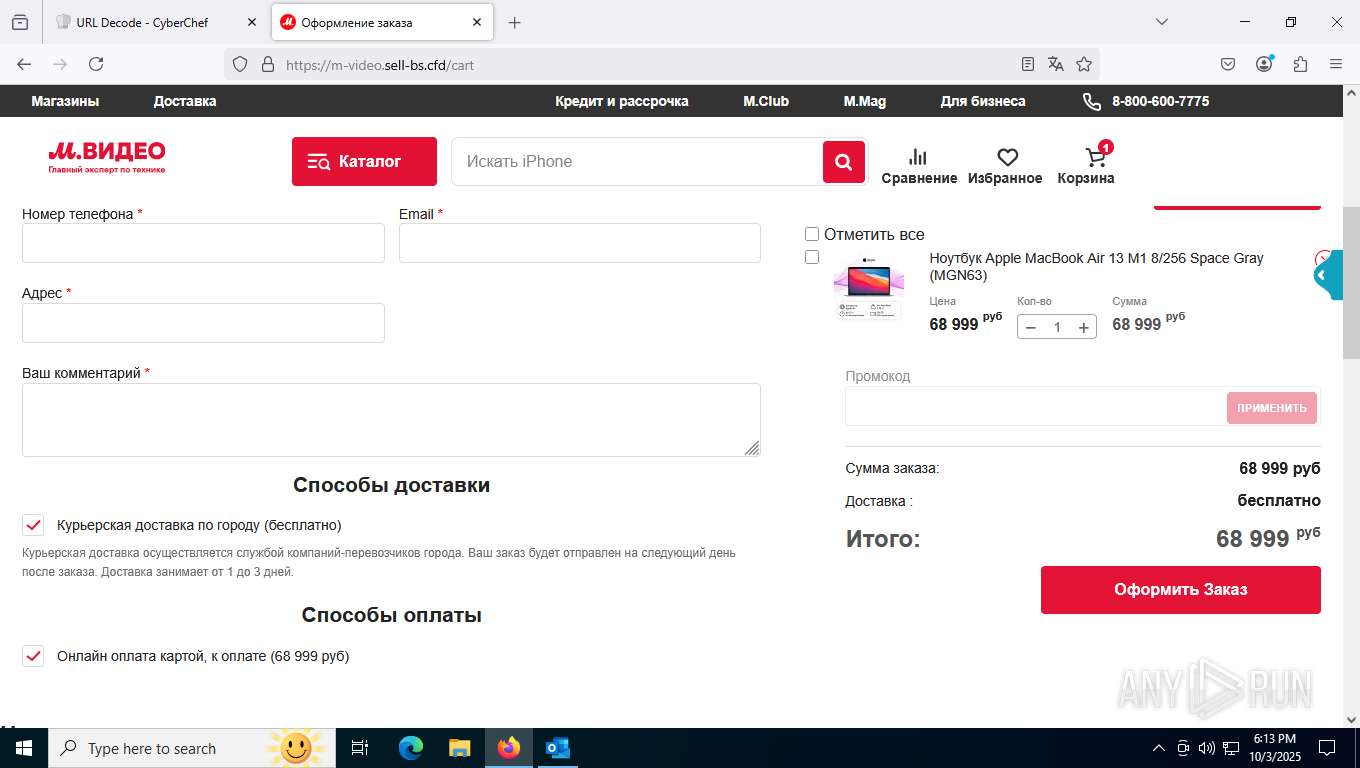Open Ноутбук Apple MacBook Air 13 M1 link
1360x768 pixels.
[x=1096, y=266]
